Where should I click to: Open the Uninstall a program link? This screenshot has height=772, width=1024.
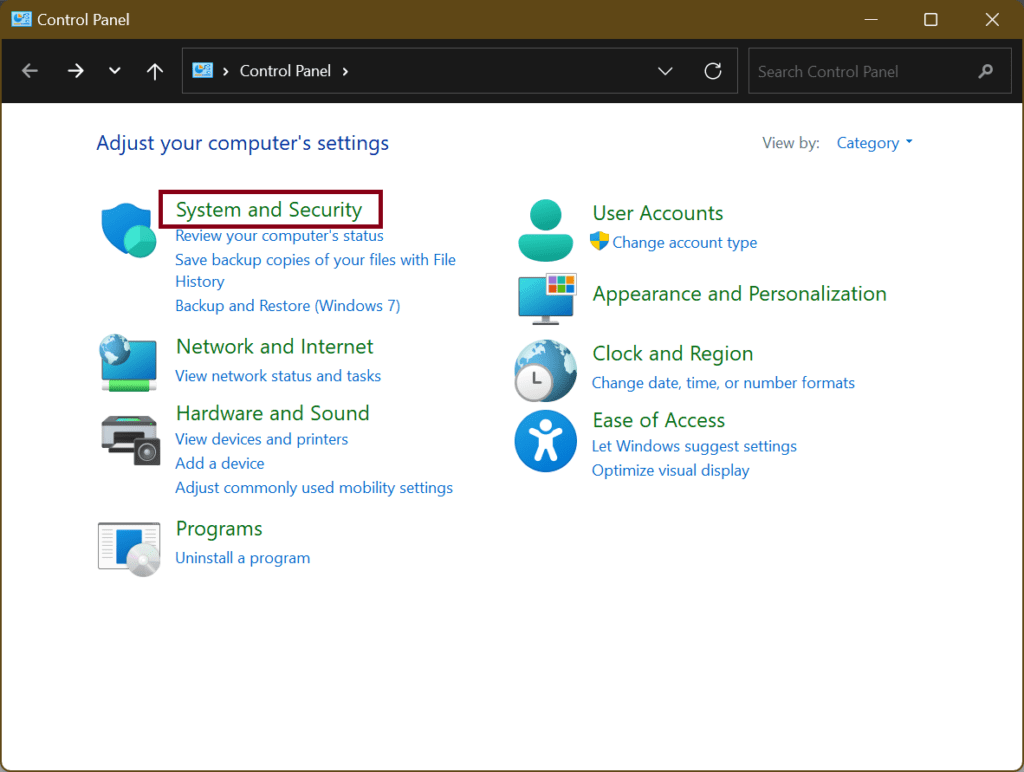(242, 558)
